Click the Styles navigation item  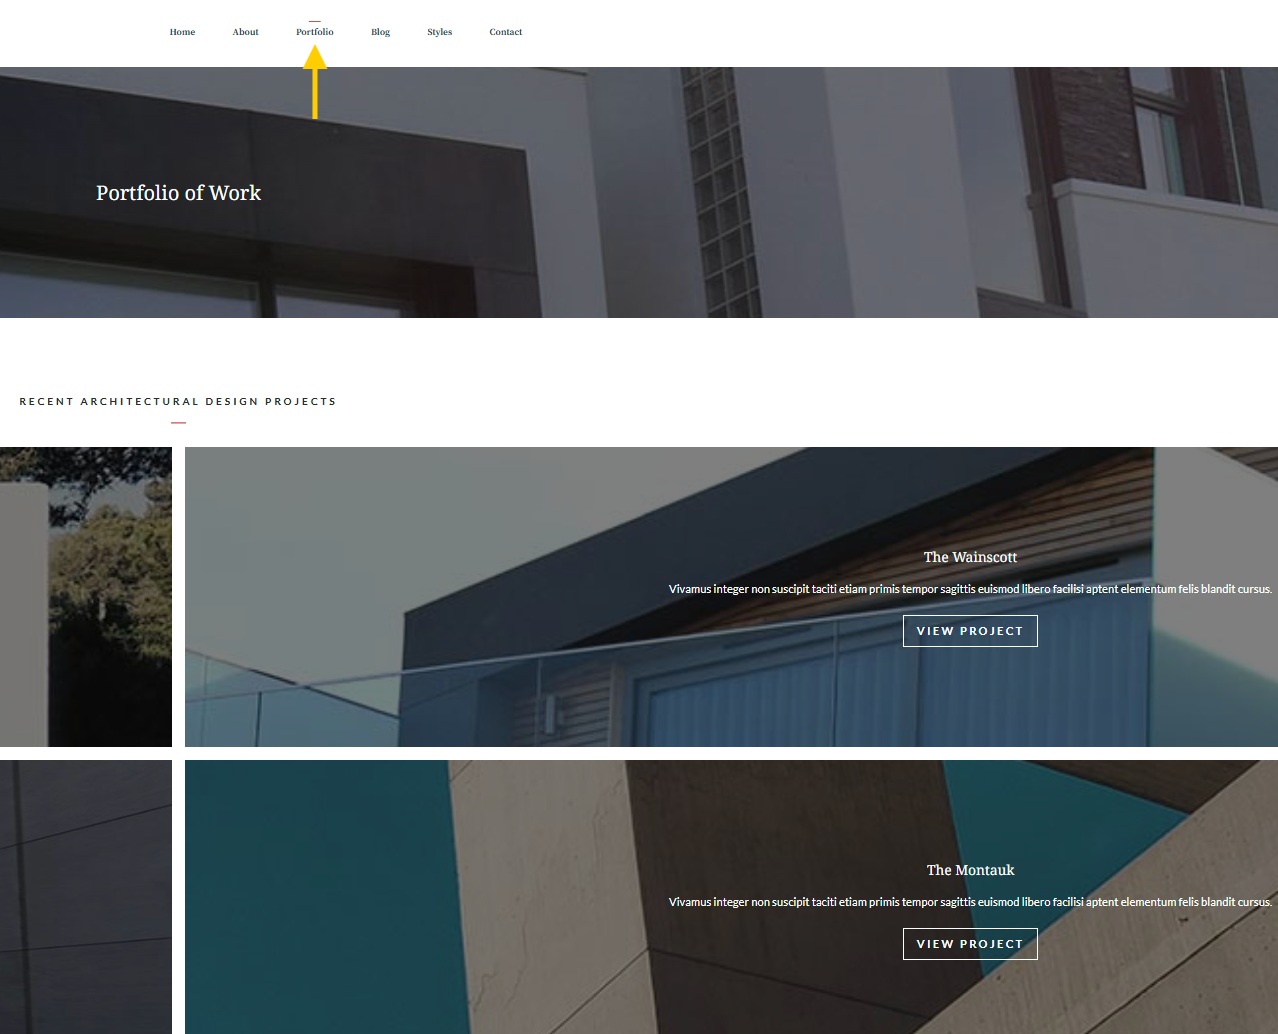tap(439, 32)
